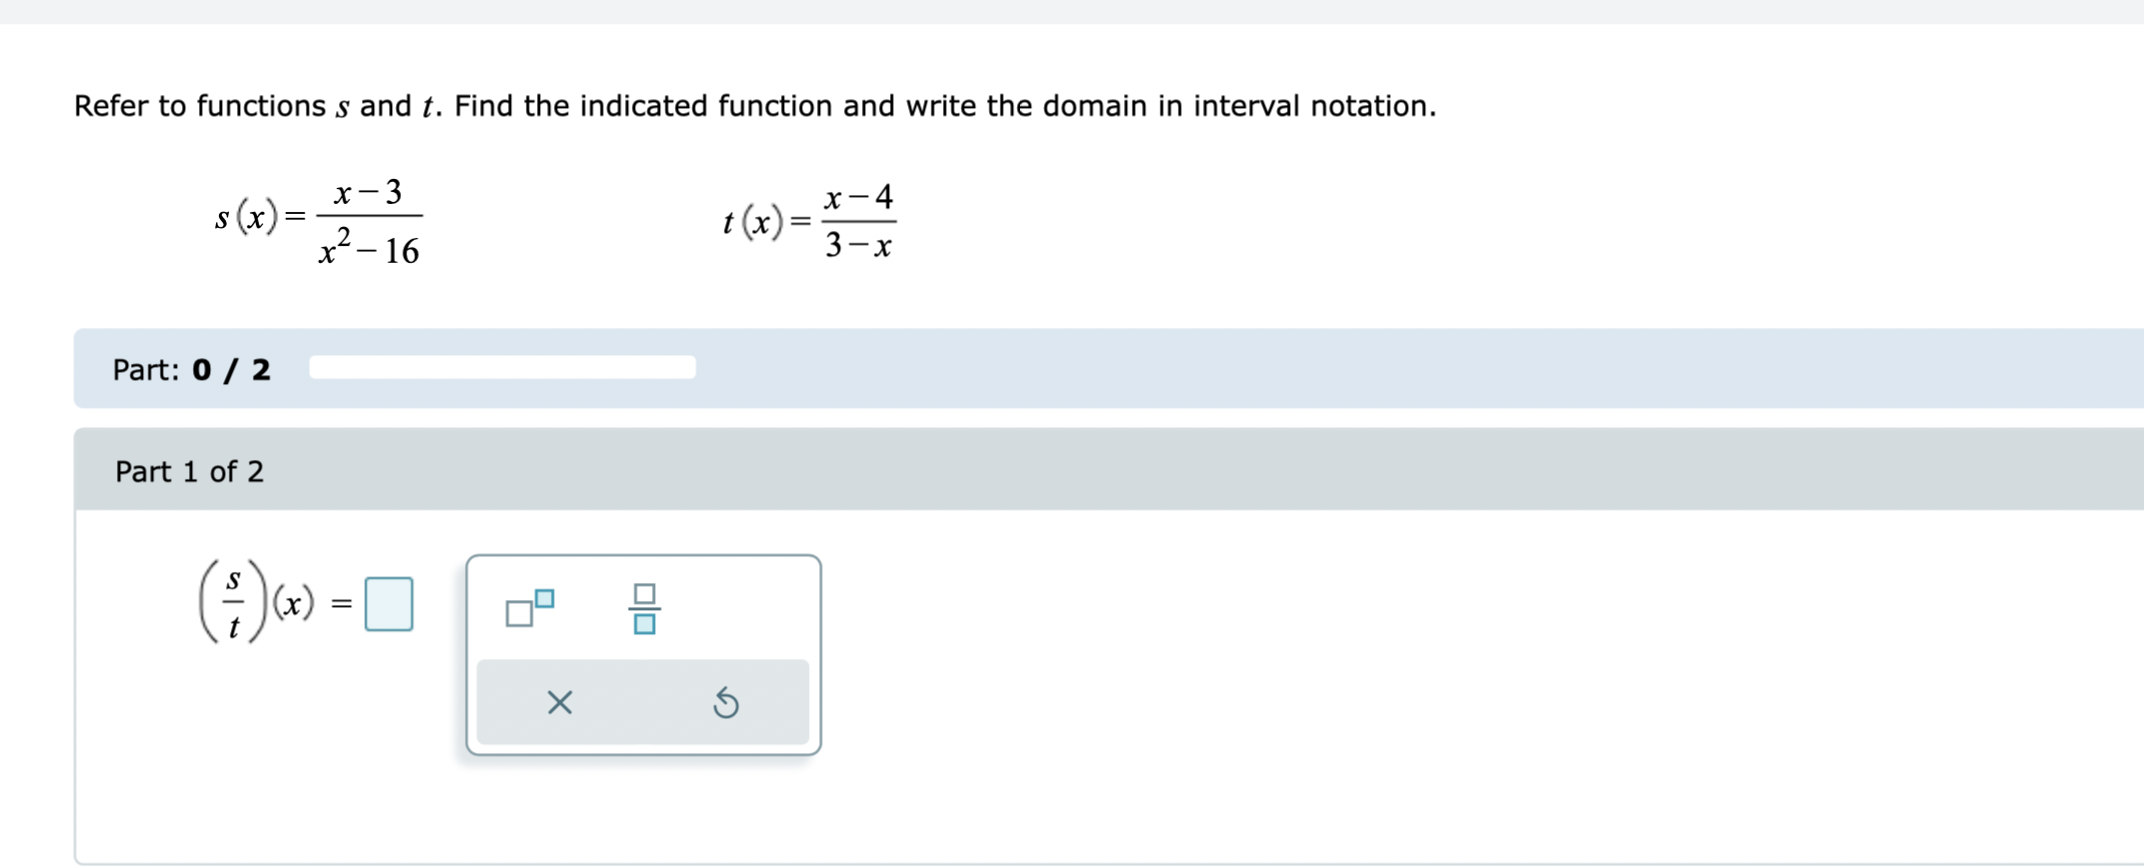This screenshot has width=2144, height=866.
Task: Click the Part: 0 / 2 label
Action: [190, 368]
